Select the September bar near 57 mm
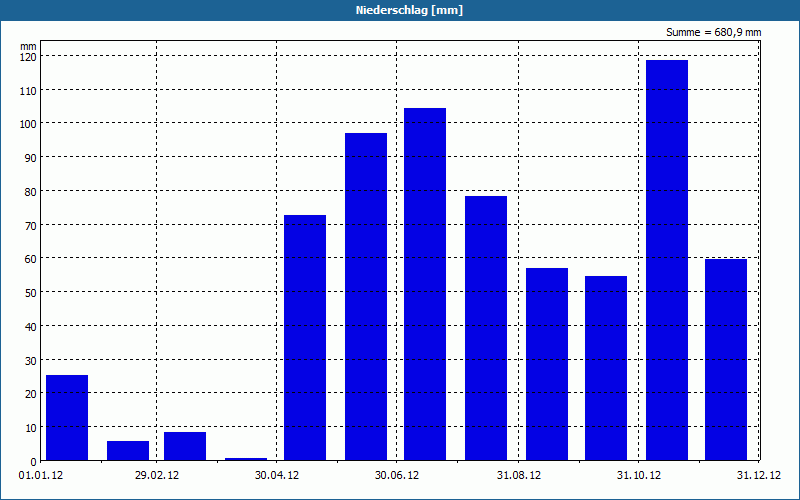 pos(547,364)
